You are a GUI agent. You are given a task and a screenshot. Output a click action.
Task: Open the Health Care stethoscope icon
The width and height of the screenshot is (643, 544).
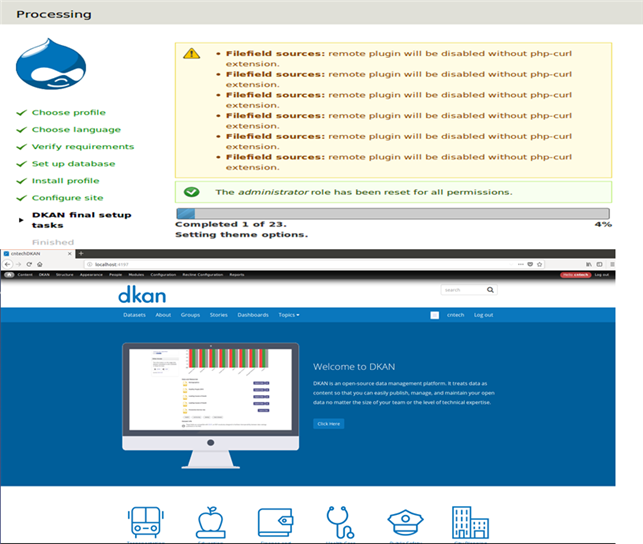click(340, 522)
